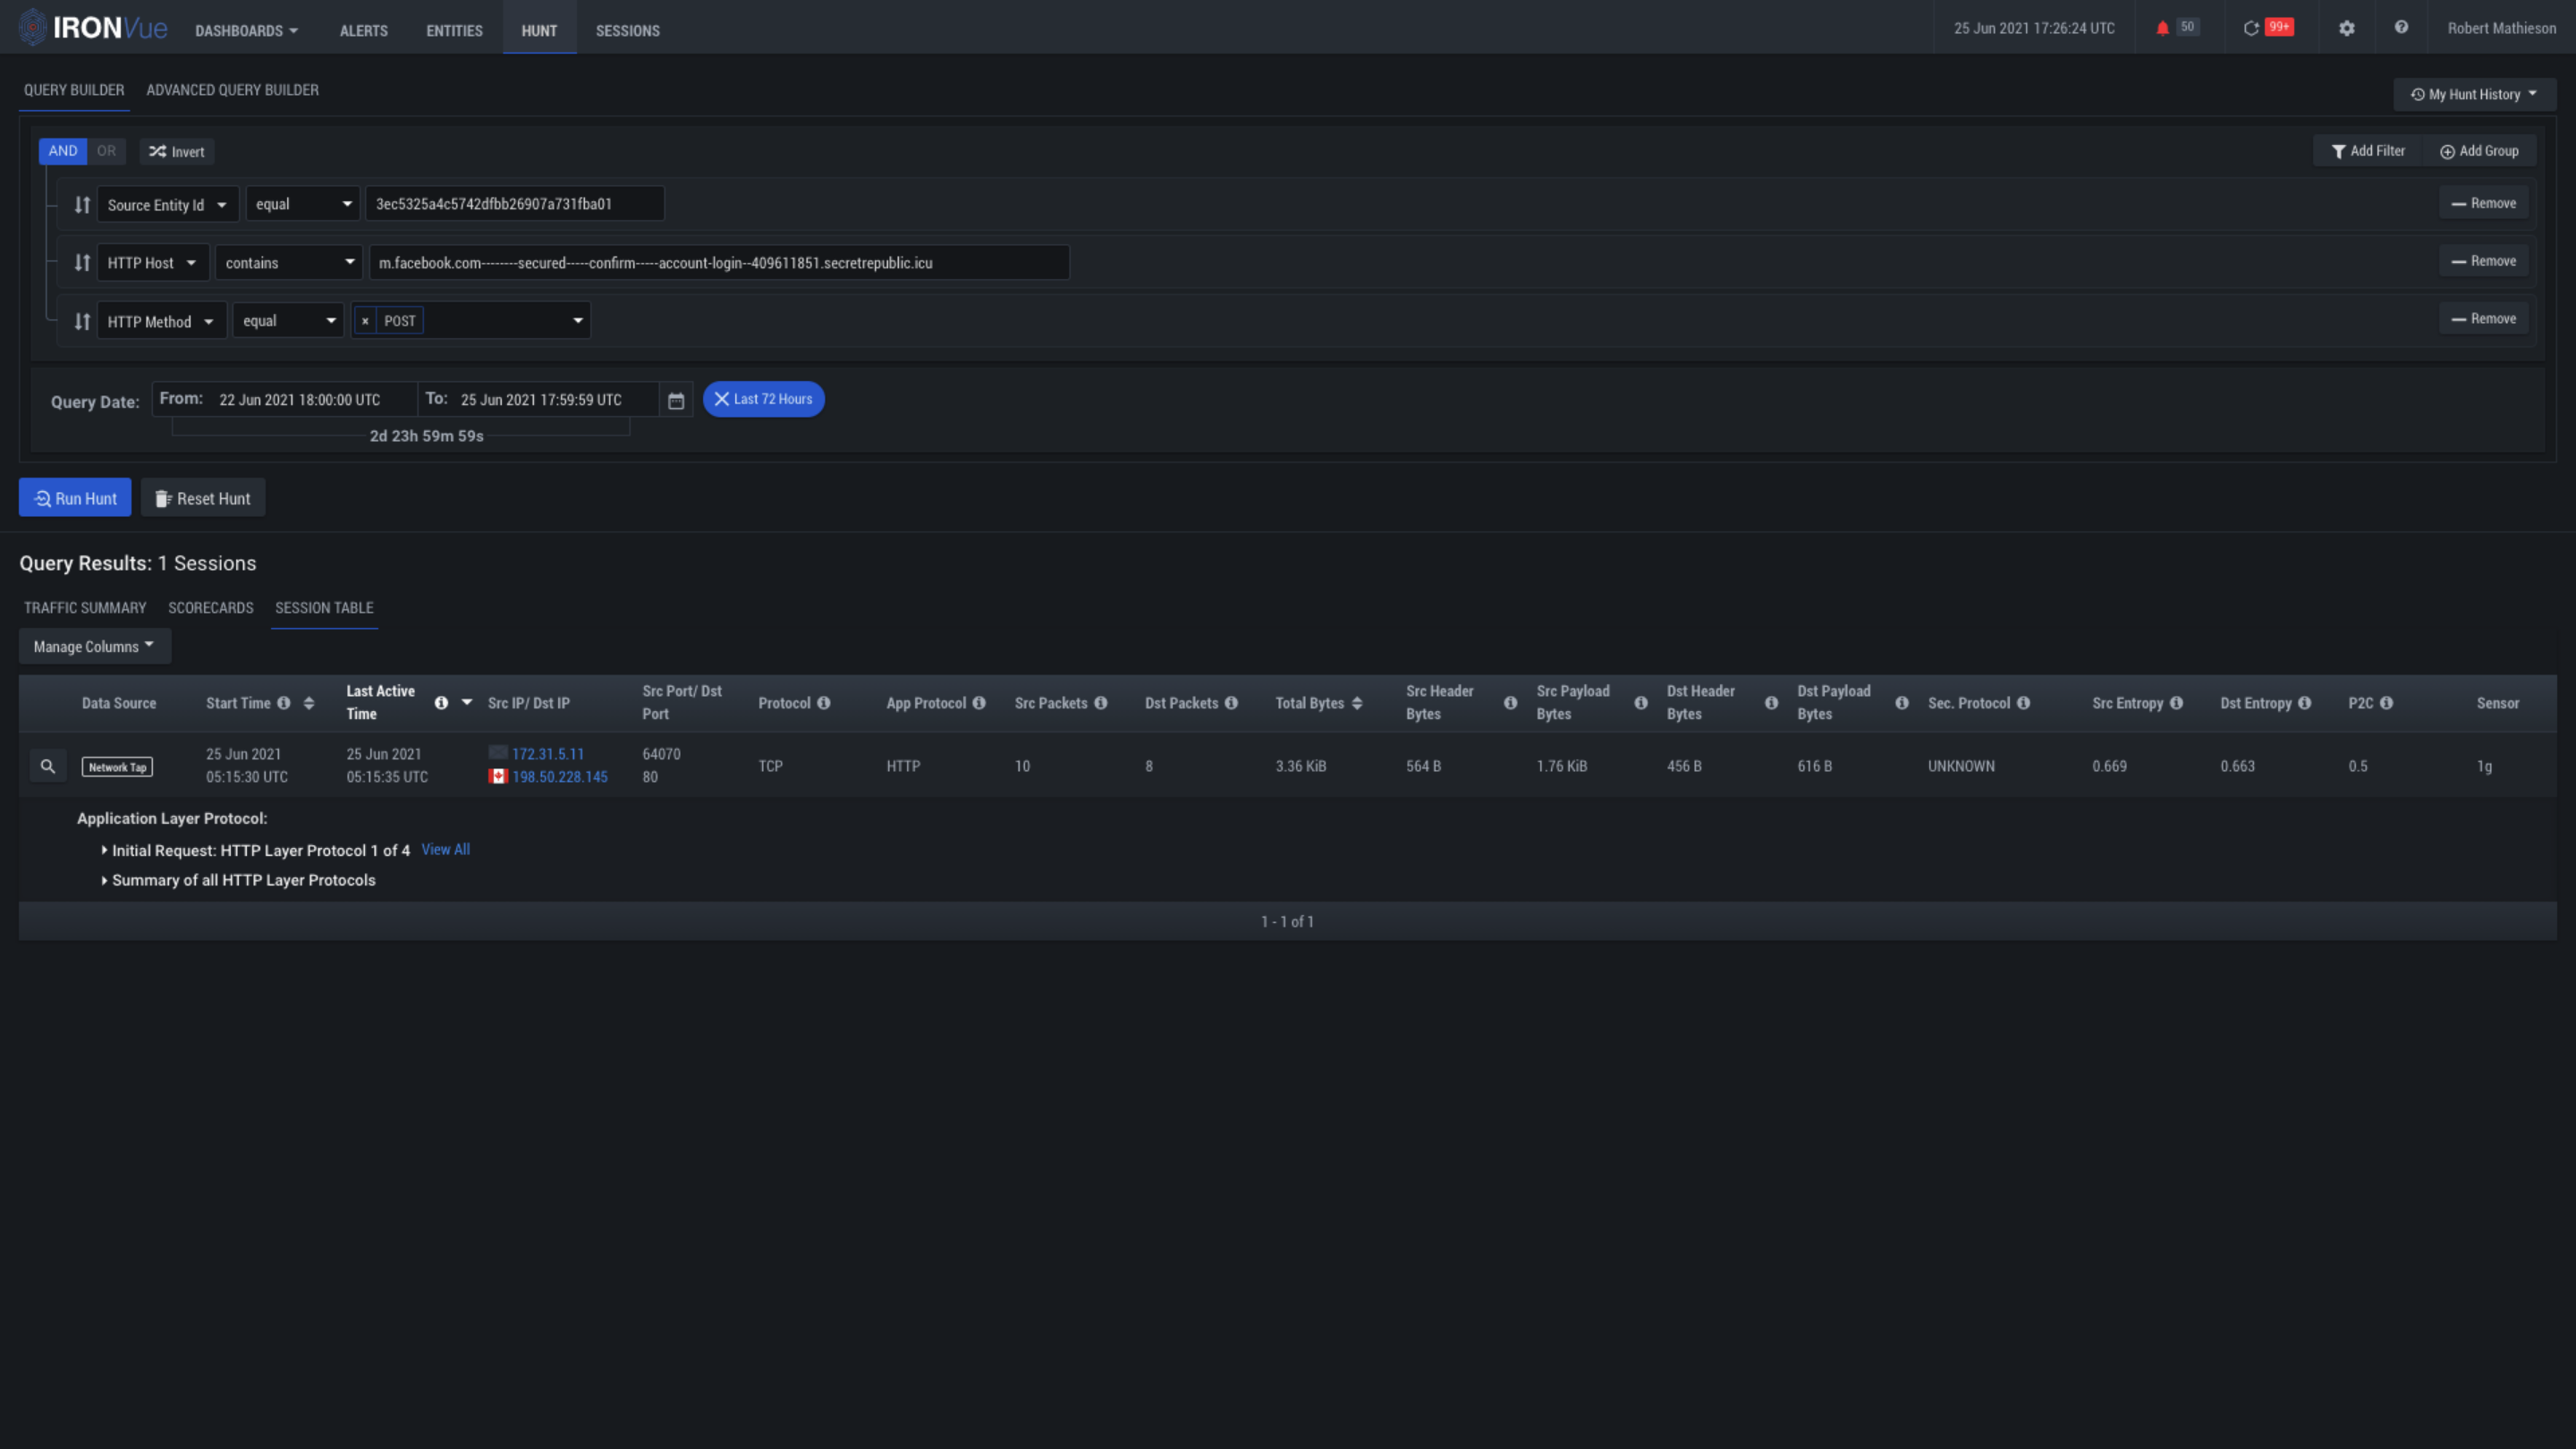Click reorder arrows on HTTP Host filter

(82, 263)
